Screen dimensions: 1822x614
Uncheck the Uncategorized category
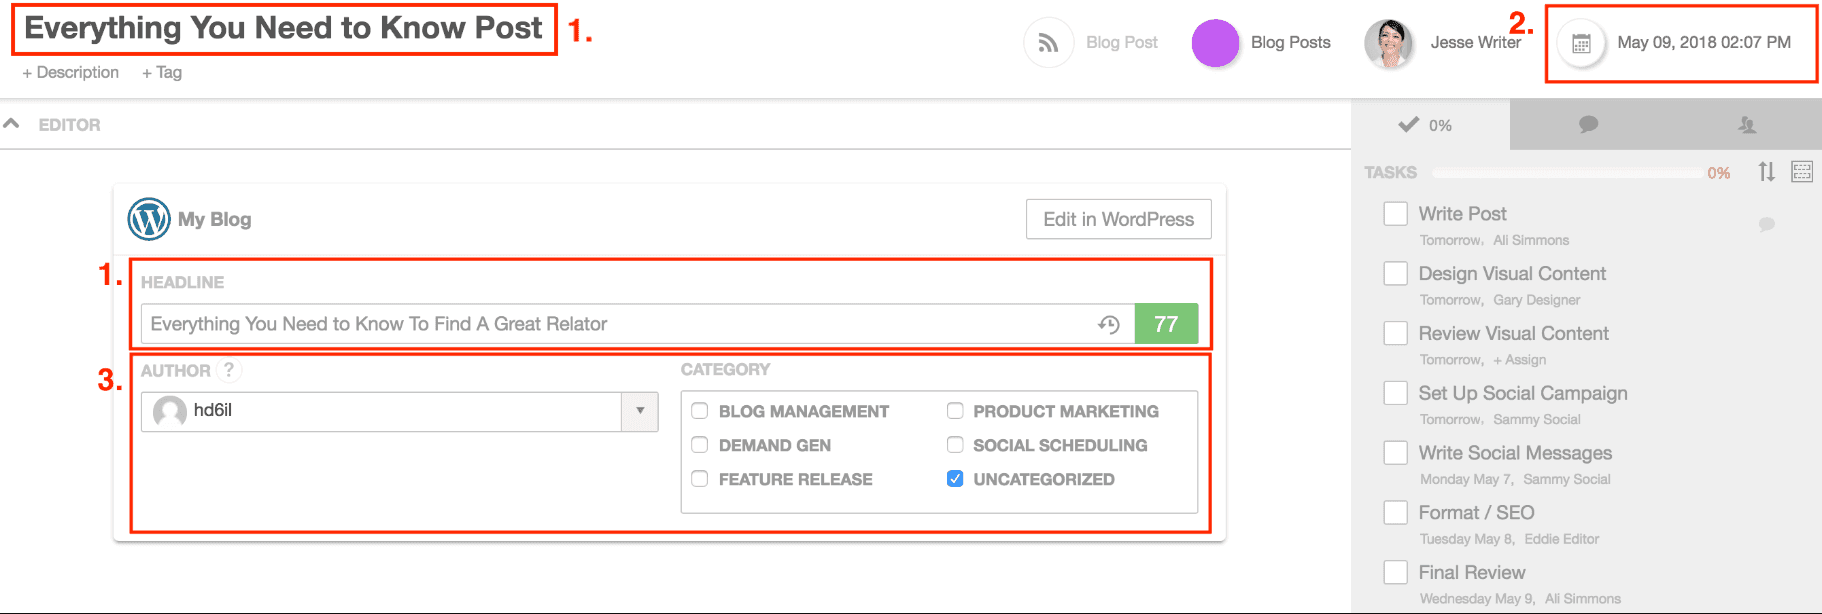pyautogui.click(x=955, y=479)
